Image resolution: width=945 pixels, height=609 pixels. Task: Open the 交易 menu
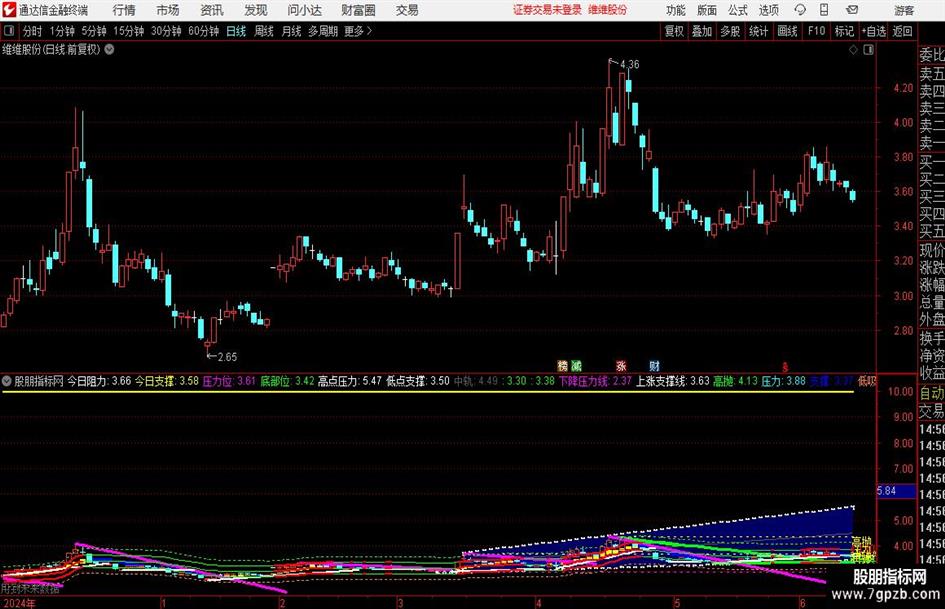(x=407, y=10)
